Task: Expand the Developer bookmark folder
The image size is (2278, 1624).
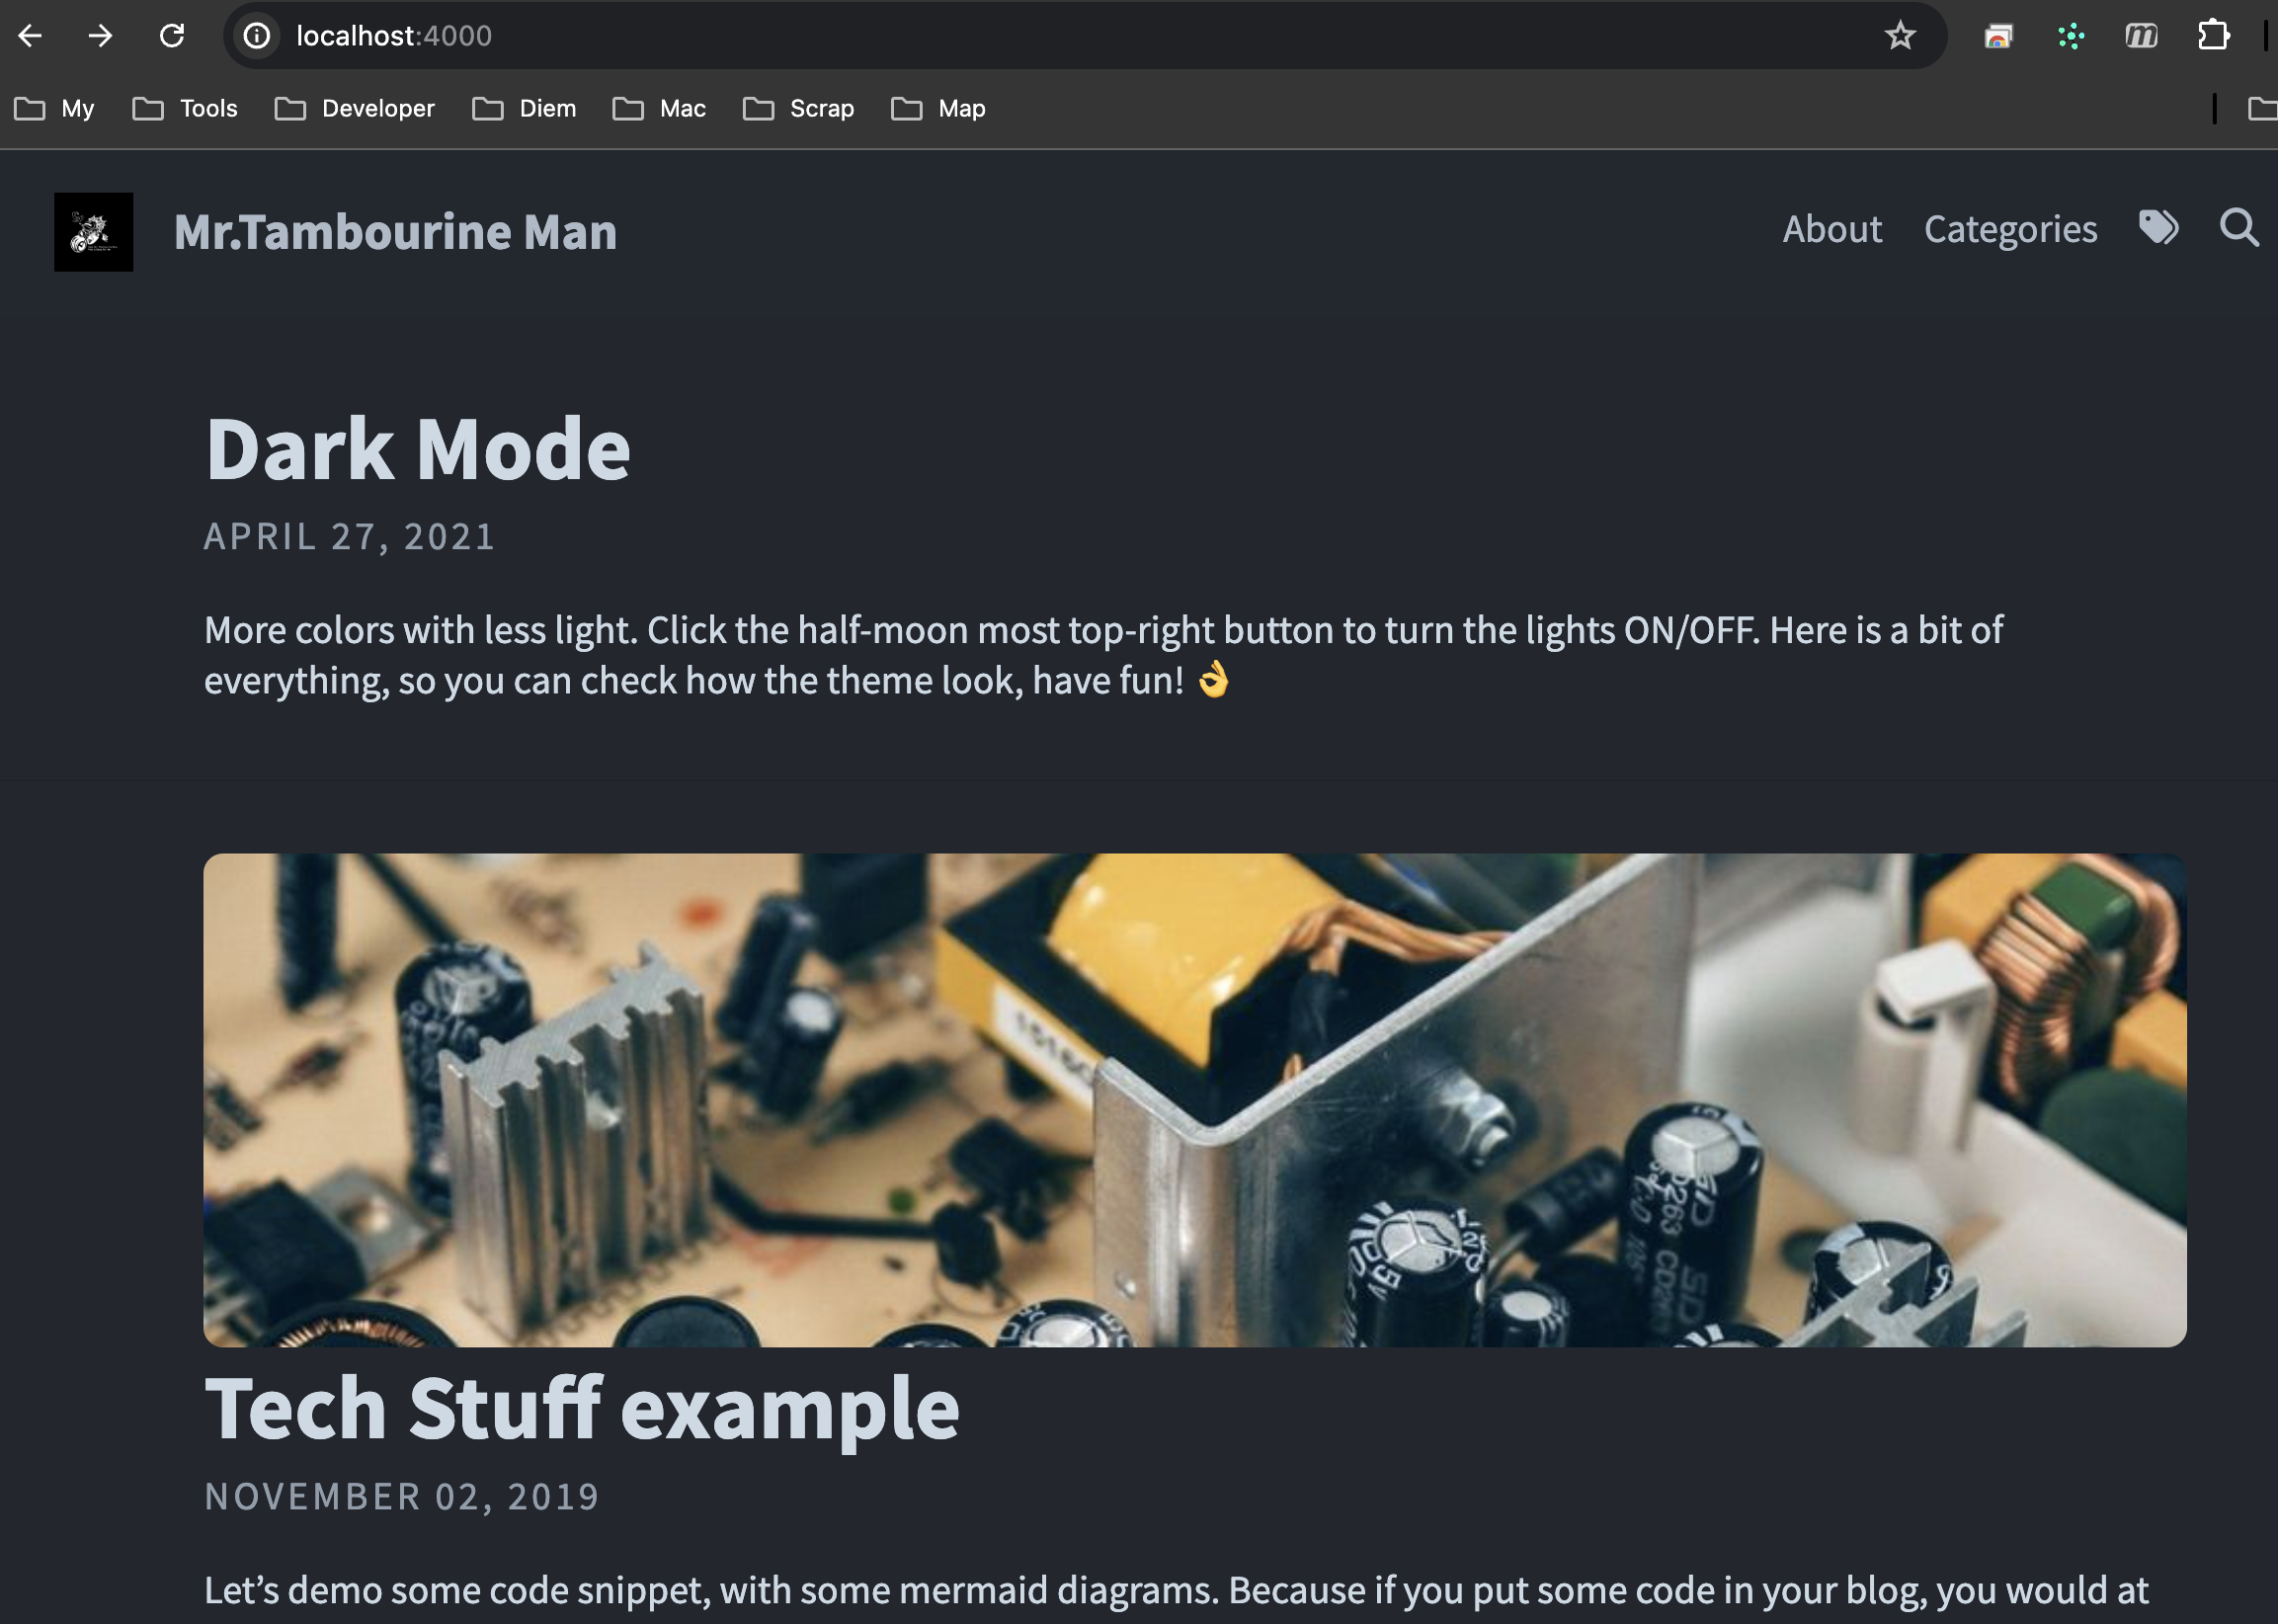Action: click(355, 108)
